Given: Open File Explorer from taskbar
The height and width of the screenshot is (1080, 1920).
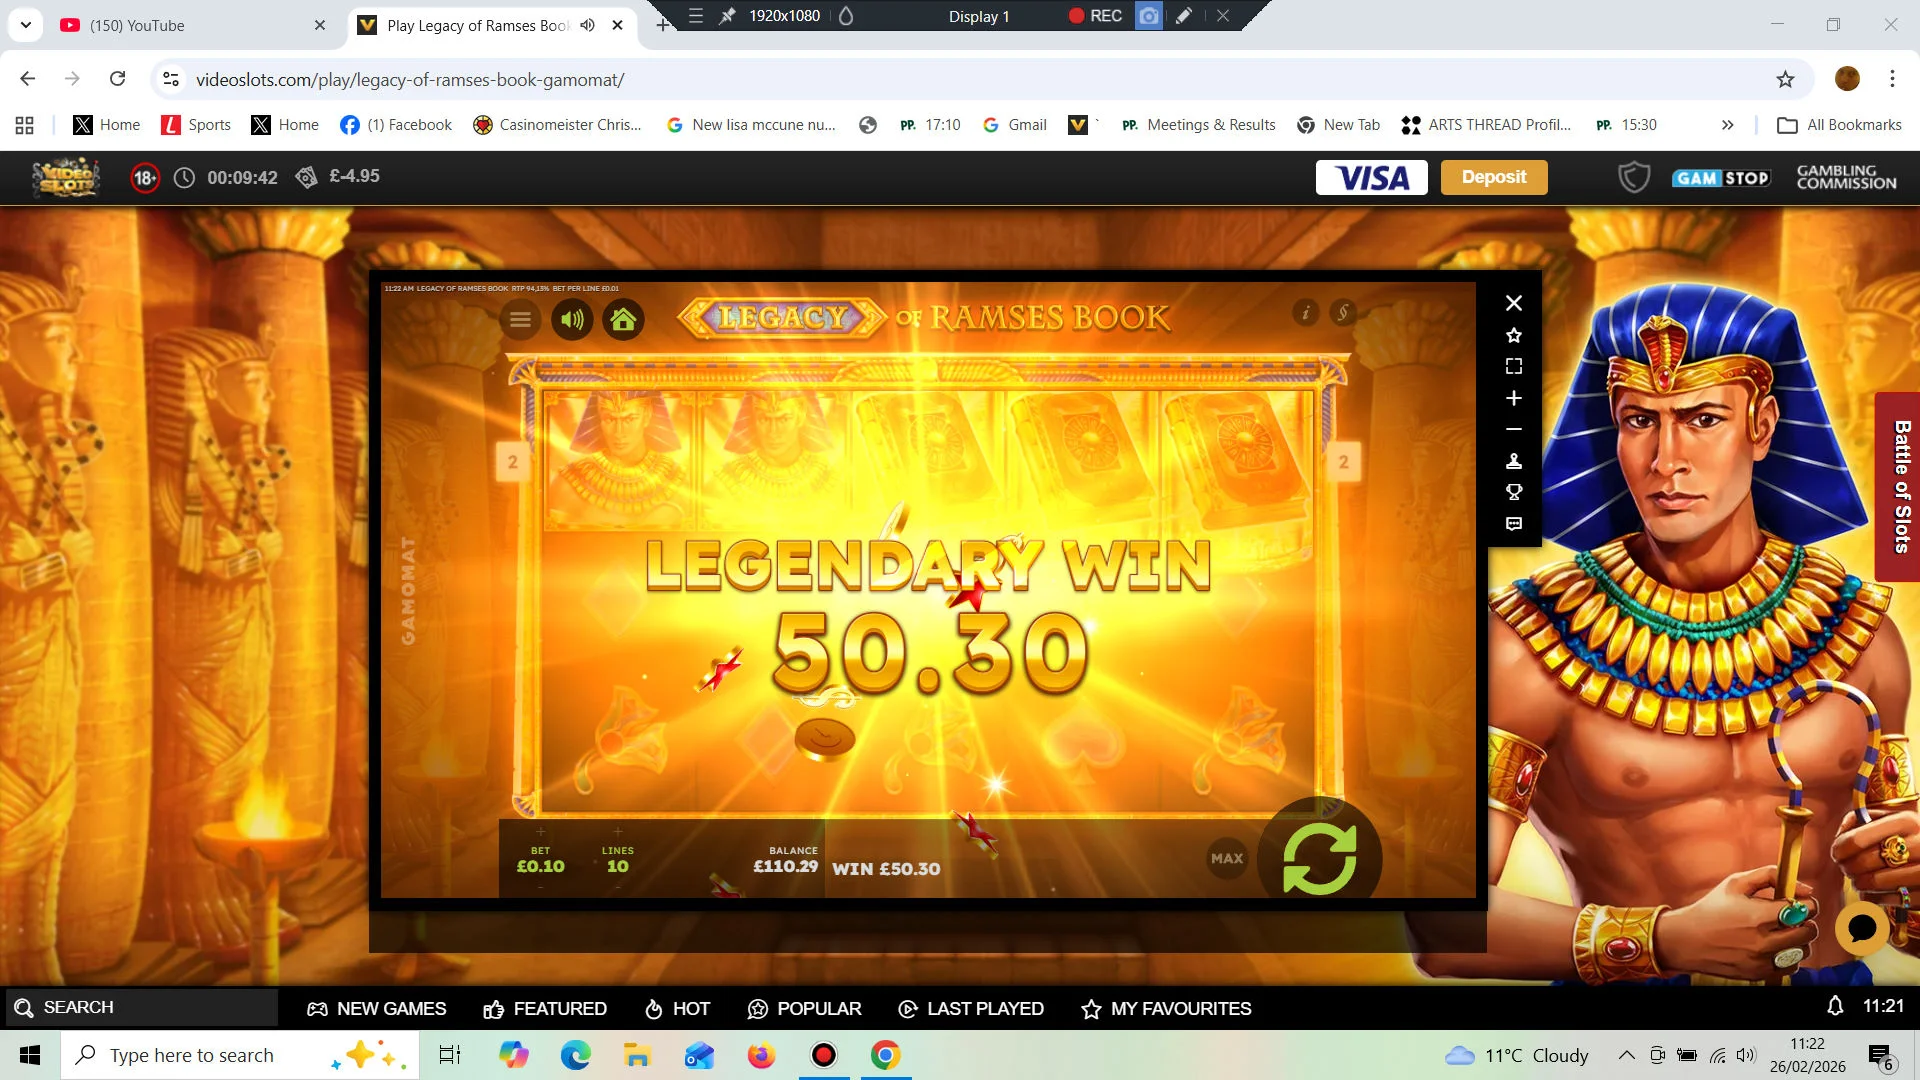Looking at the screenshot, I should [x=637, y=1055].
